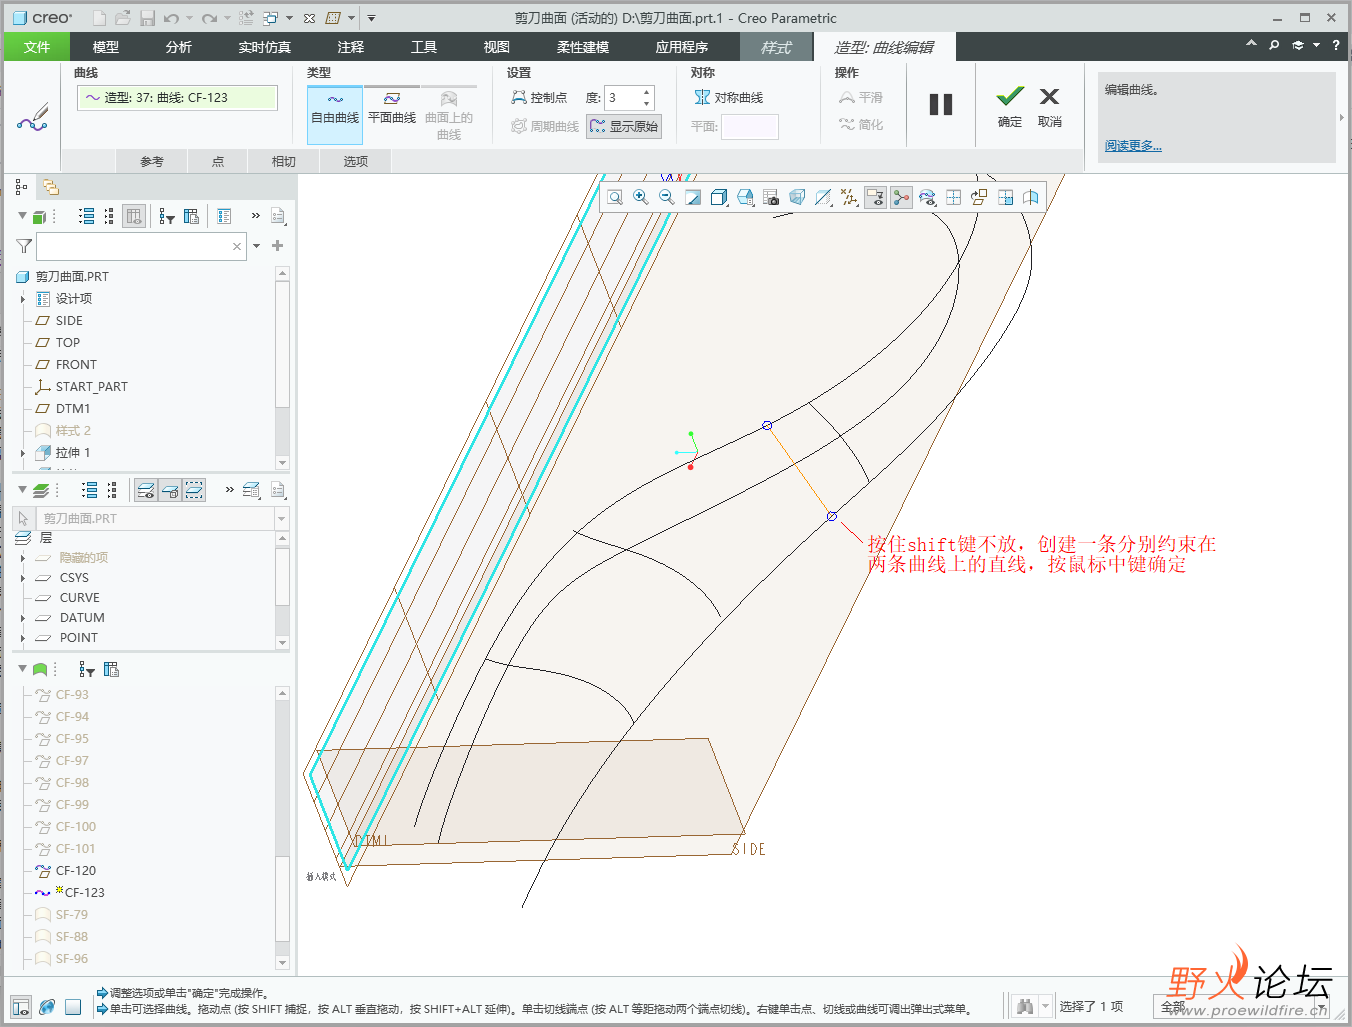Screen dimensions: 1352x1027
Task: Switch to folder browser tab icon
Action: pos(50,187)
